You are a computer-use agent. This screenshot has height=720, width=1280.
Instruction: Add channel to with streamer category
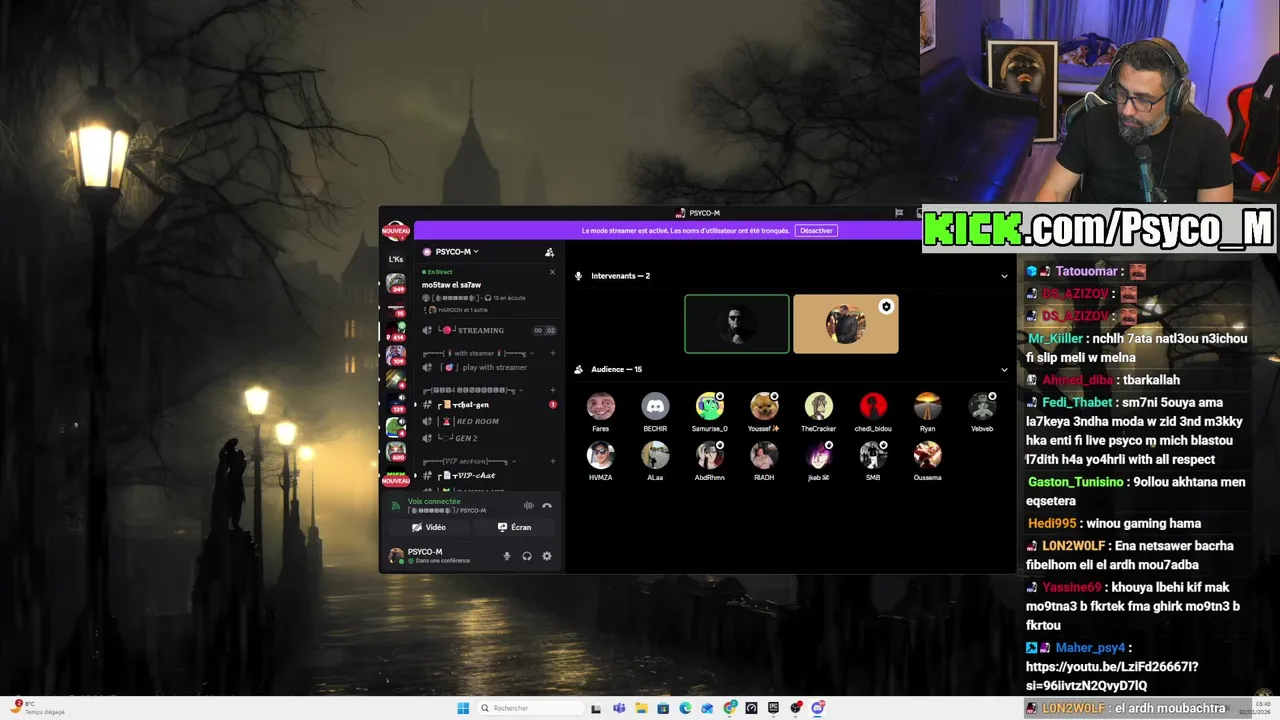click(553, 353)
